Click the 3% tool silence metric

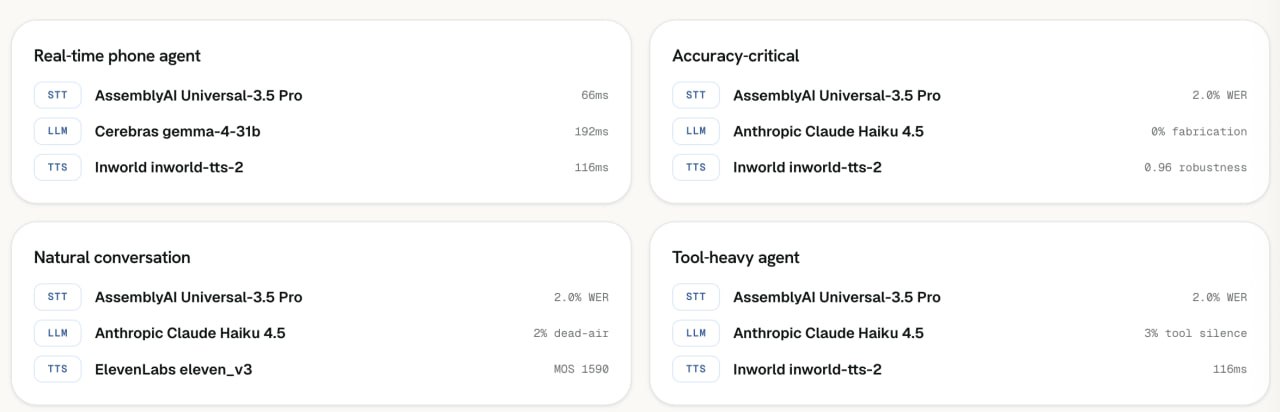(1196, 334)
